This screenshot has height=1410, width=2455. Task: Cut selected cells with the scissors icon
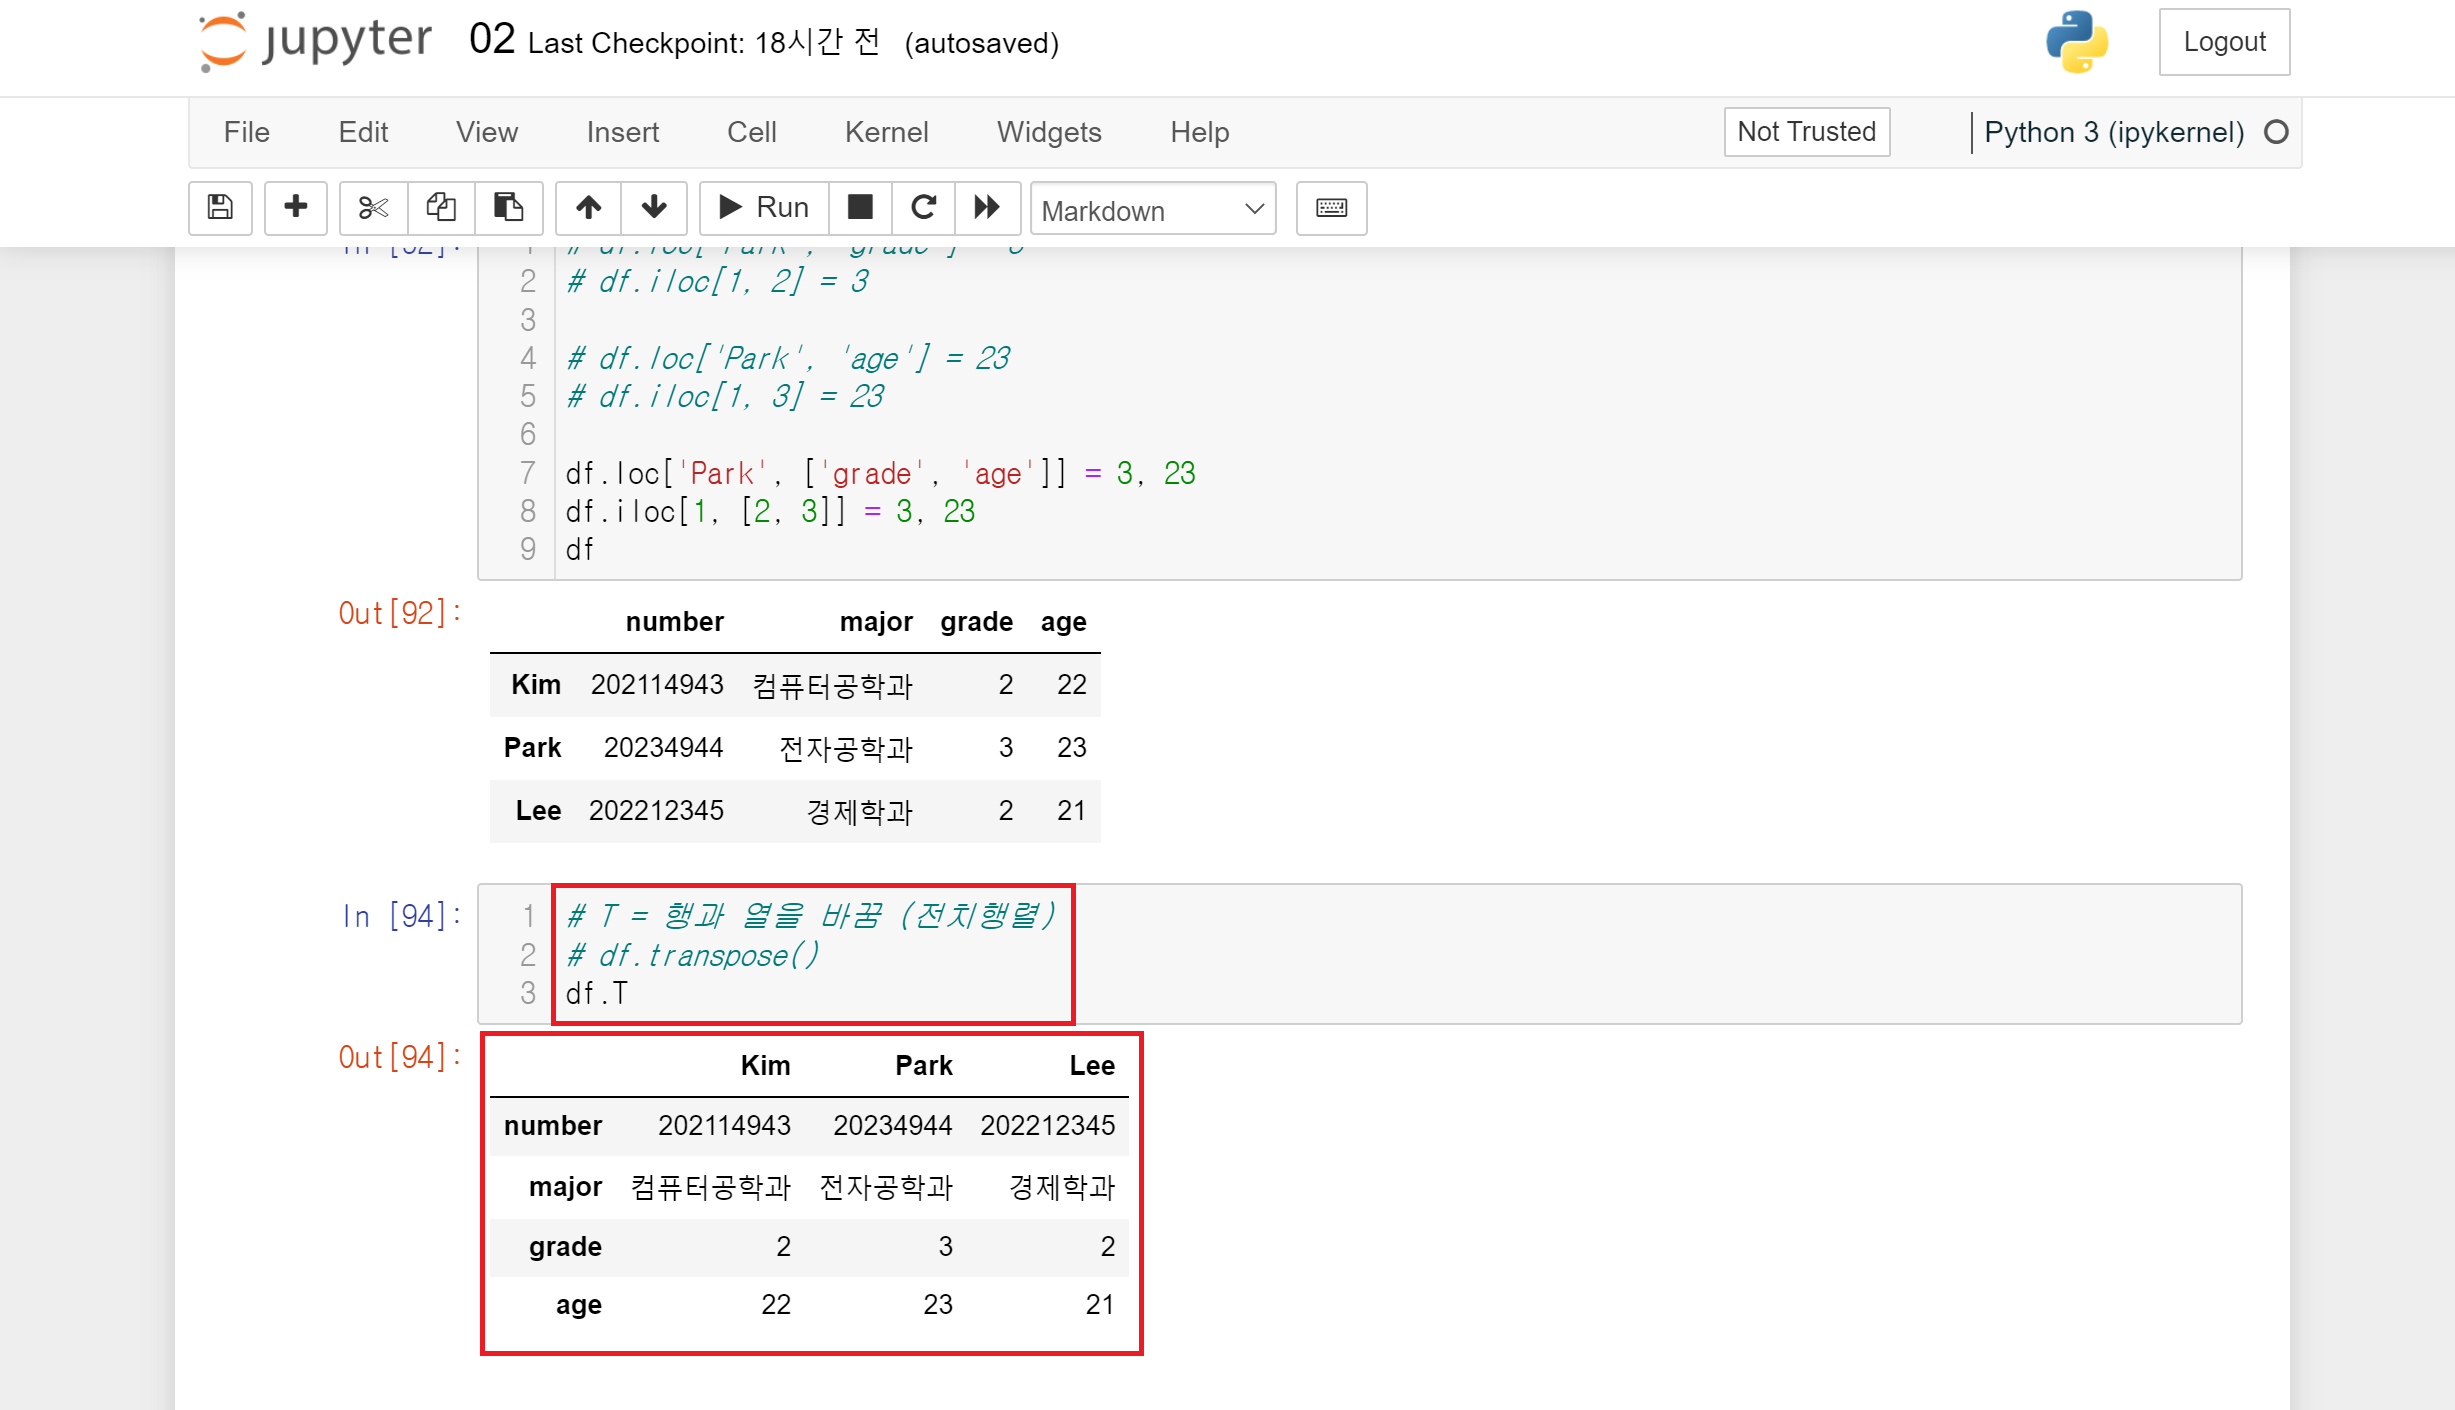click(373, 208)
